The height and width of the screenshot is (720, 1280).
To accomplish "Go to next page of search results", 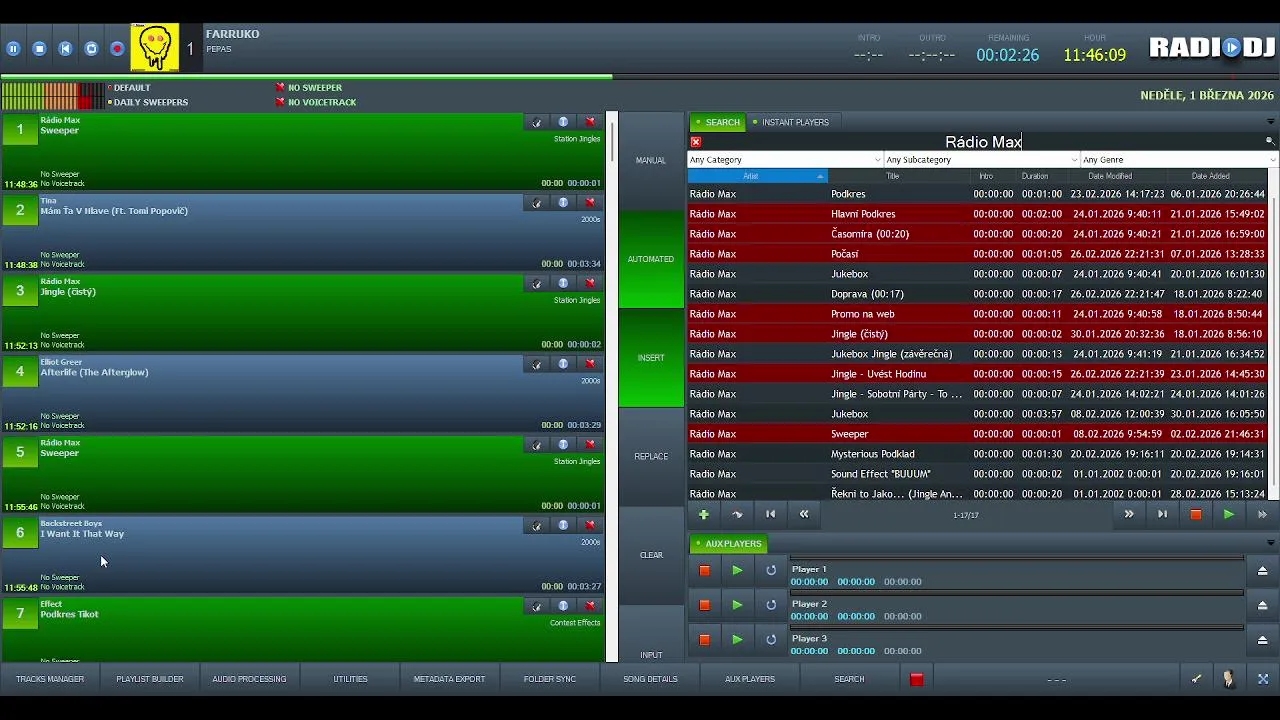I will tap(1129, 514).
